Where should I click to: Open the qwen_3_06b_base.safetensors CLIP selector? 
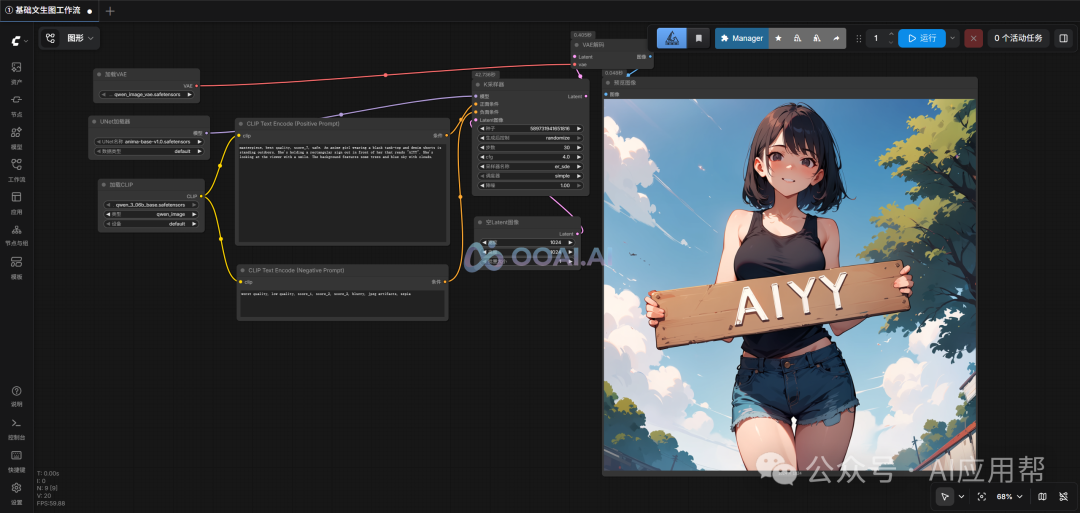click(x=152, y=205)
